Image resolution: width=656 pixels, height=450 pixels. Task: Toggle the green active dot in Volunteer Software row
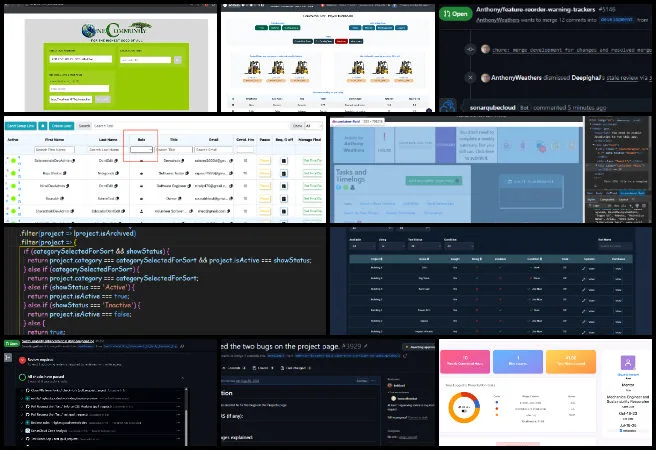(x=13, y=211)
